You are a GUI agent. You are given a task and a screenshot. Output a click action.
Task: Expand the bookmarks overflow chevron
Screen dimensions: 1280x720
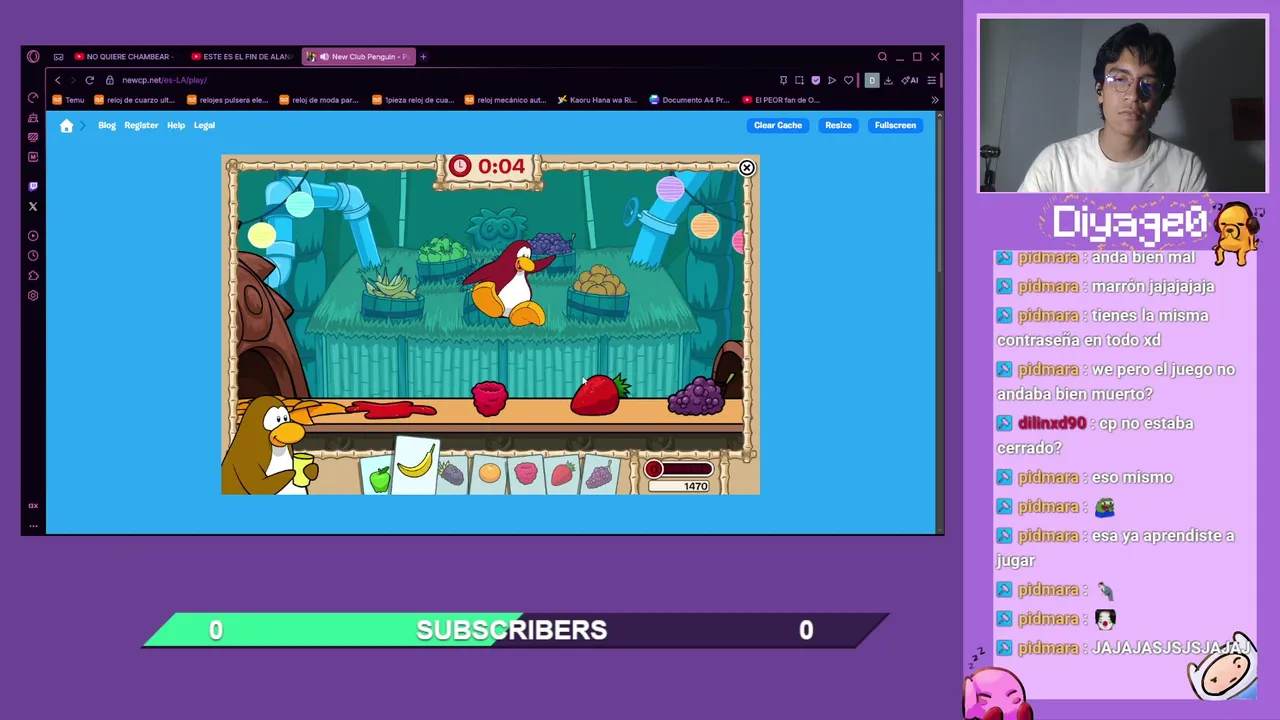[935, 100]
